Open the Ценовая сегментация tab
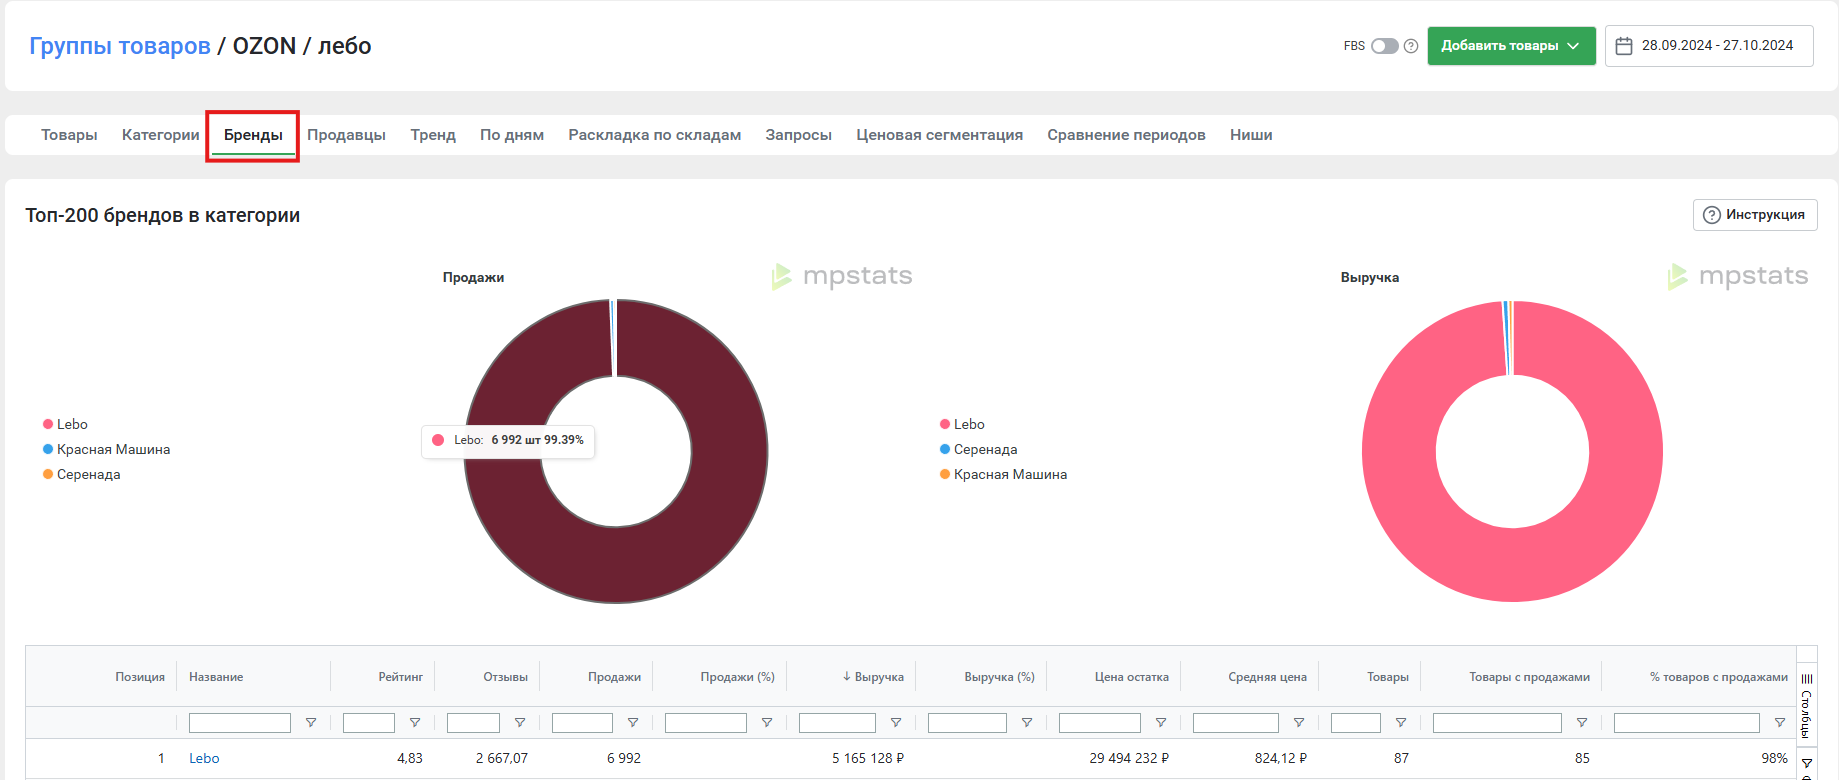The image size is (1839, 780). tap(940, 135)
